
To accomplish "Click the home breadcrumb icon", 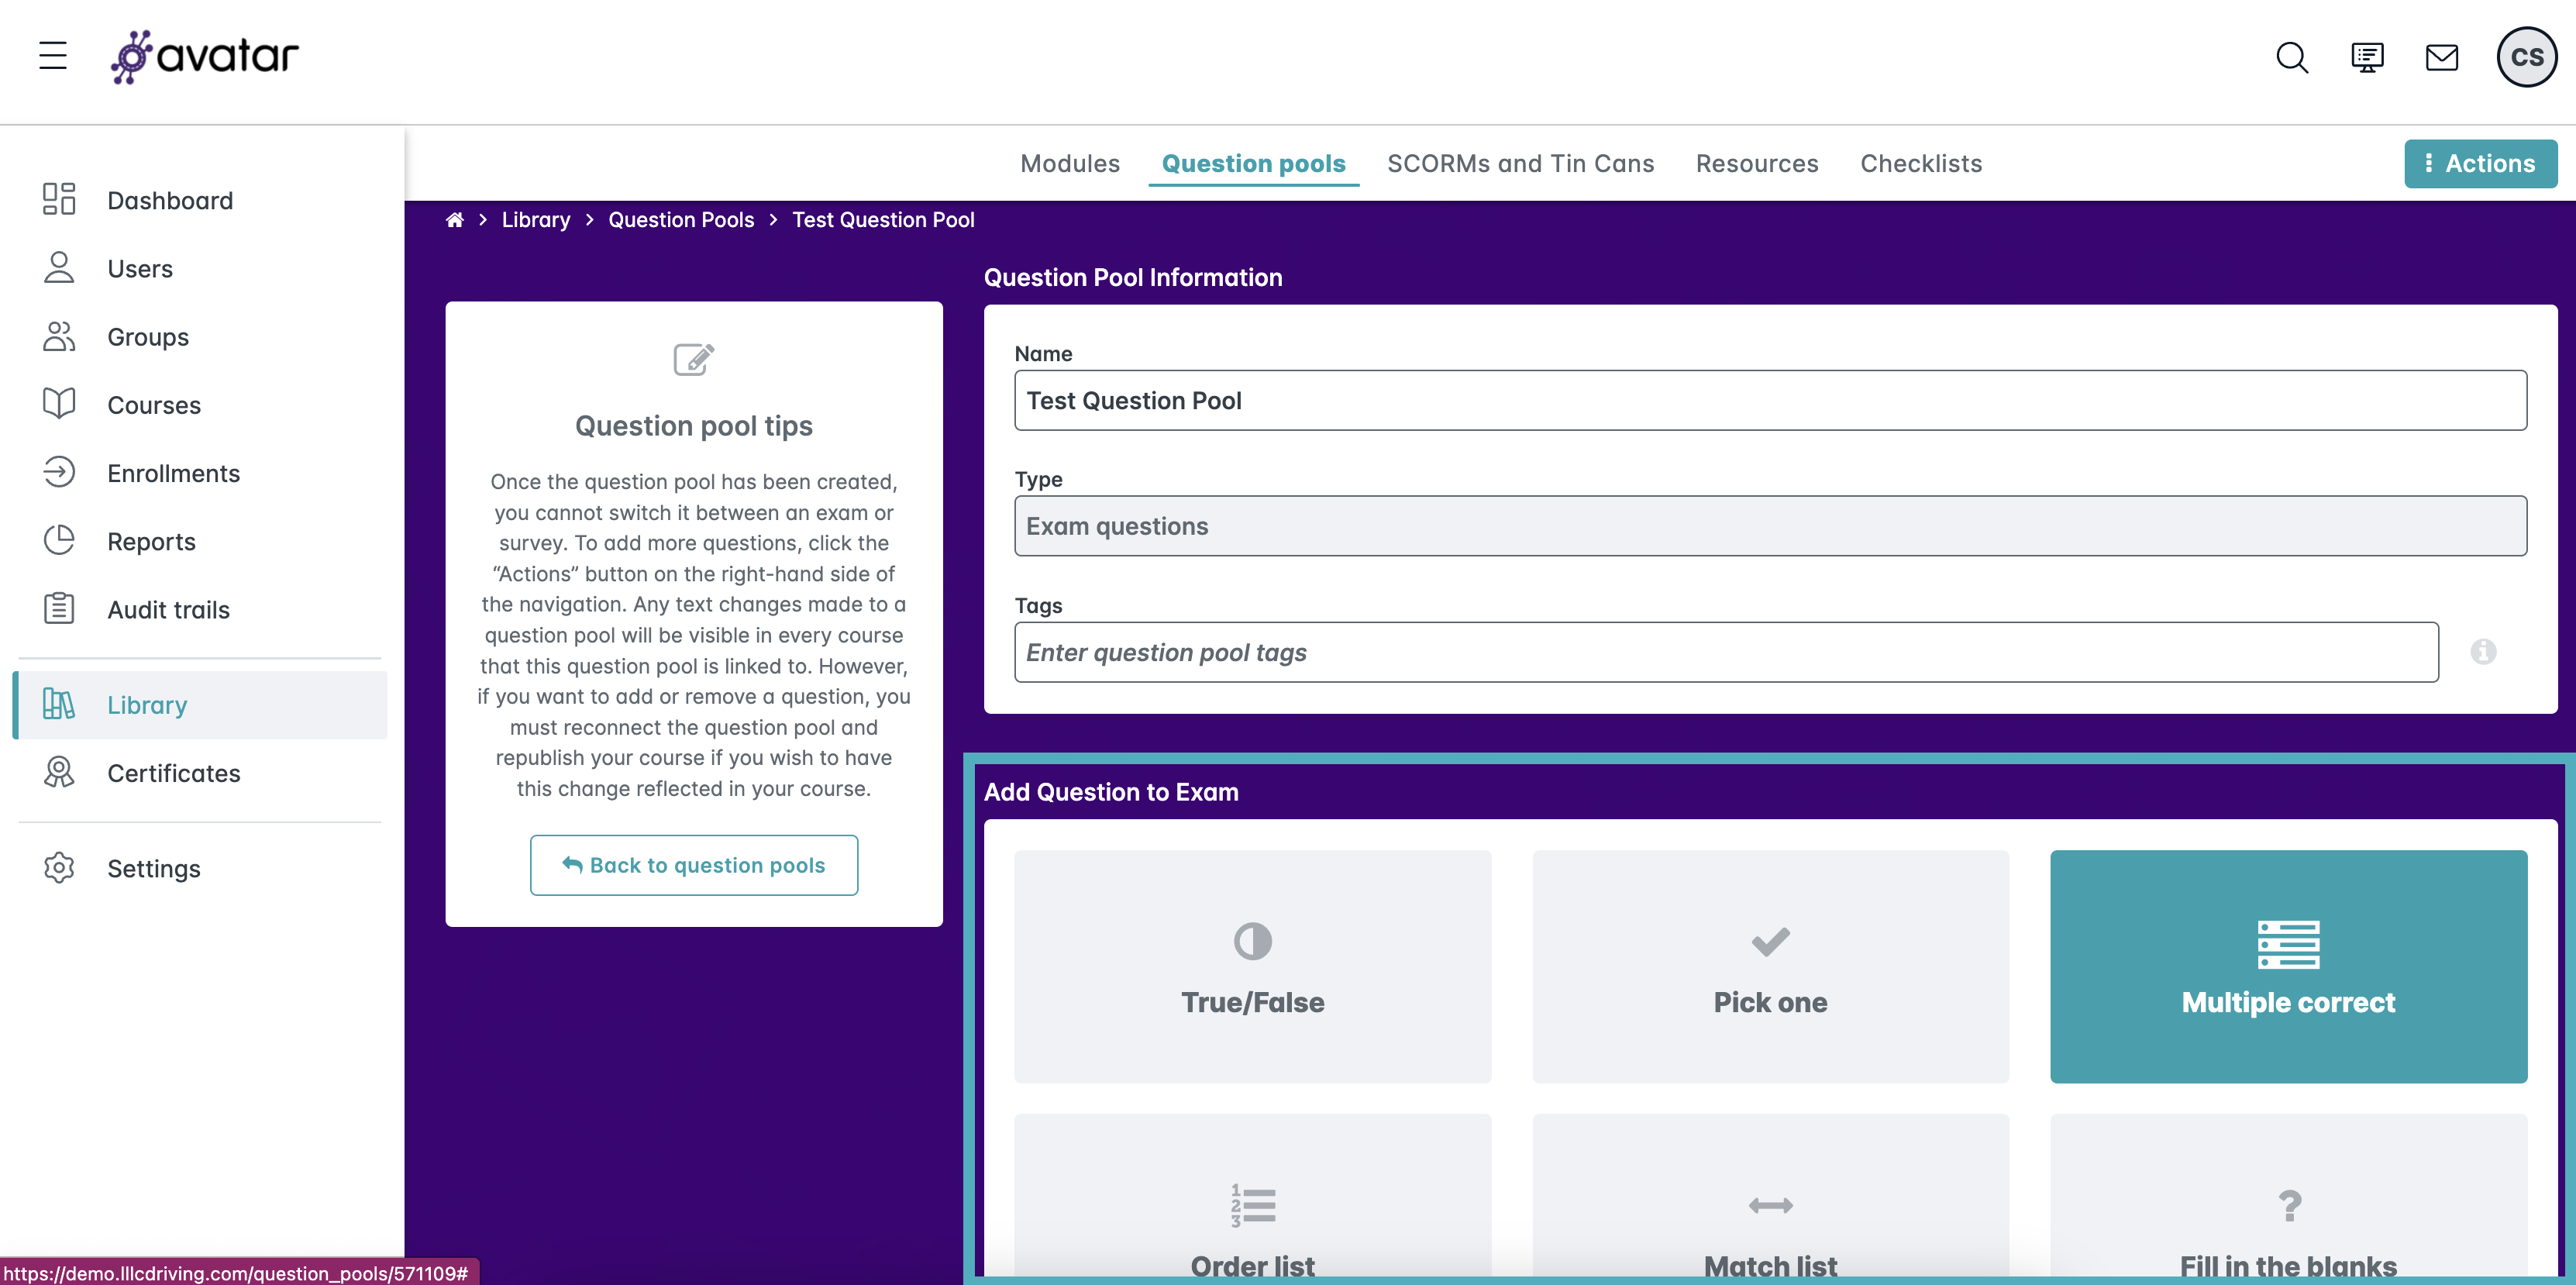I will [455, 220].
